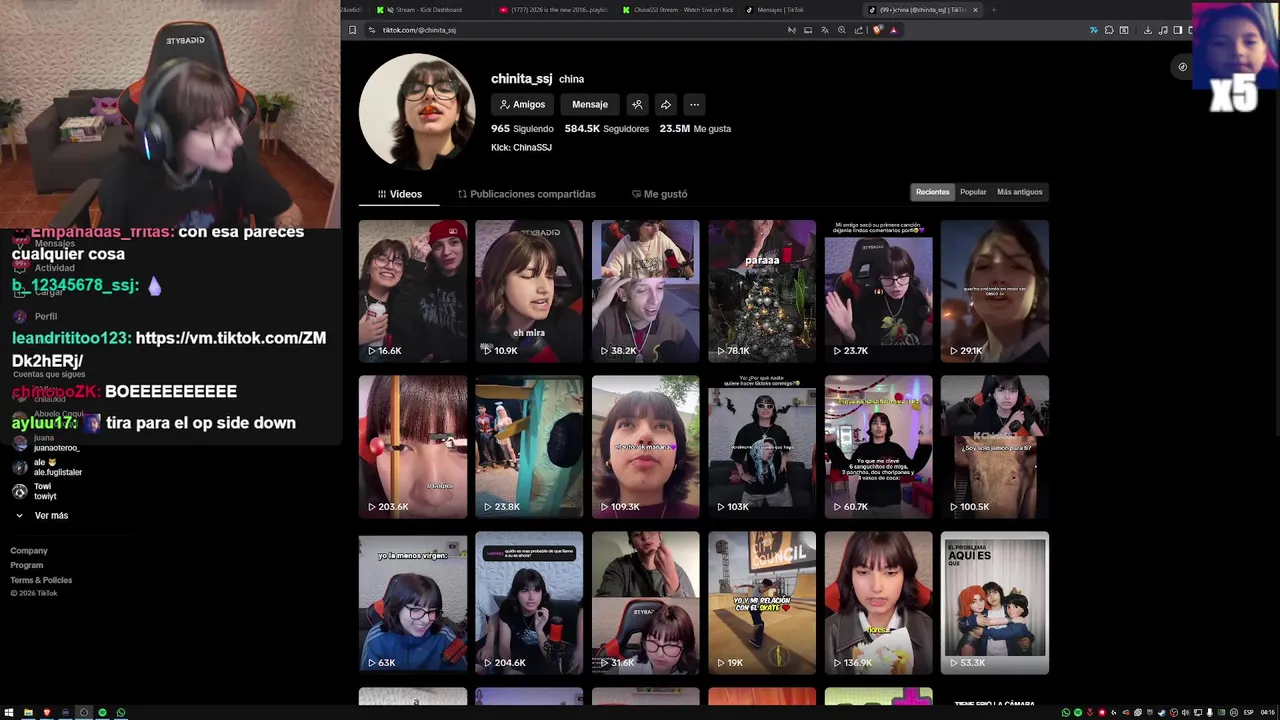Play the 'eh mira' video with 10.9K views
The width and height of the screenshot is (1280, 720).
click(529, 291)
